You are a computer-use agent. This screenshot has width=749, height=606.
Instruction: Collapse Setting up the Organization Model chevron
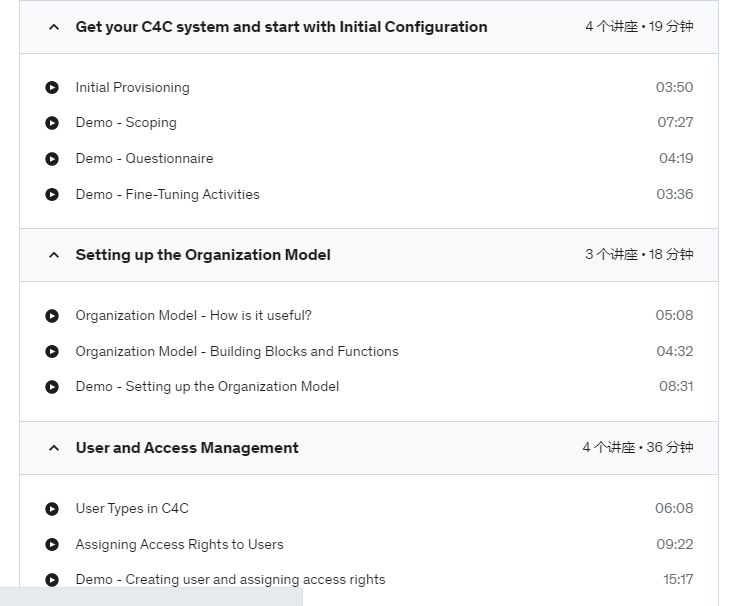click(x=54, y=255)
